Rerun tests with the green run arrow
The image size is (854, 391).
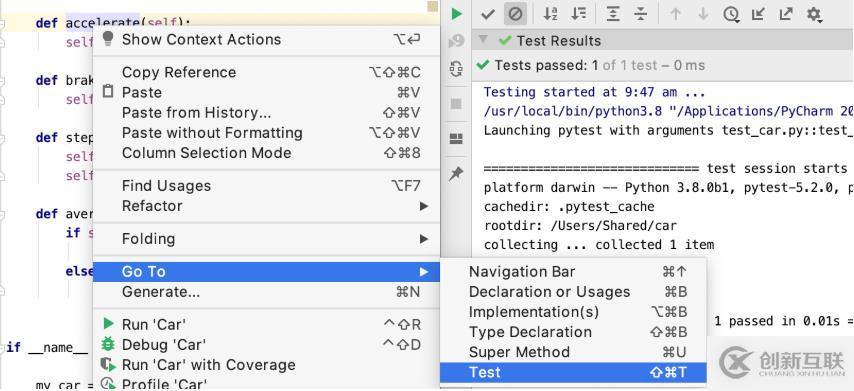click(456, 14)
